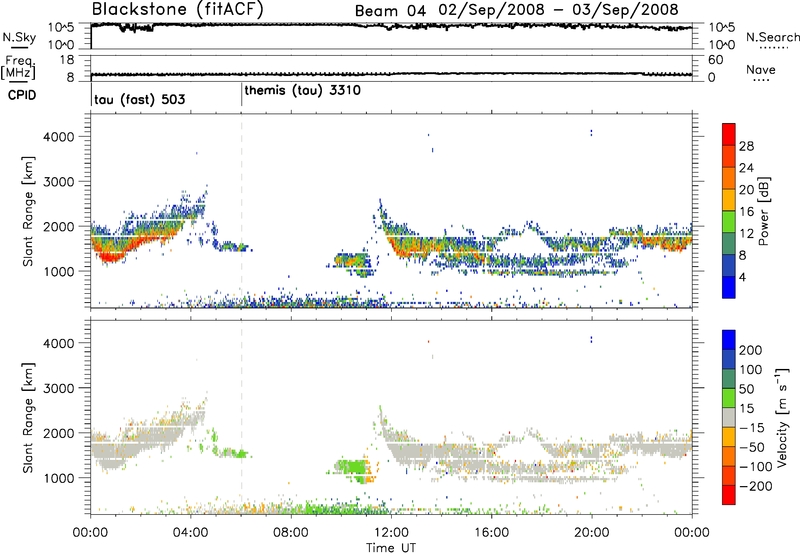This screenshot has width=800, height=554.
Task: Click the Time UT axis title
Action: [391, 548]
